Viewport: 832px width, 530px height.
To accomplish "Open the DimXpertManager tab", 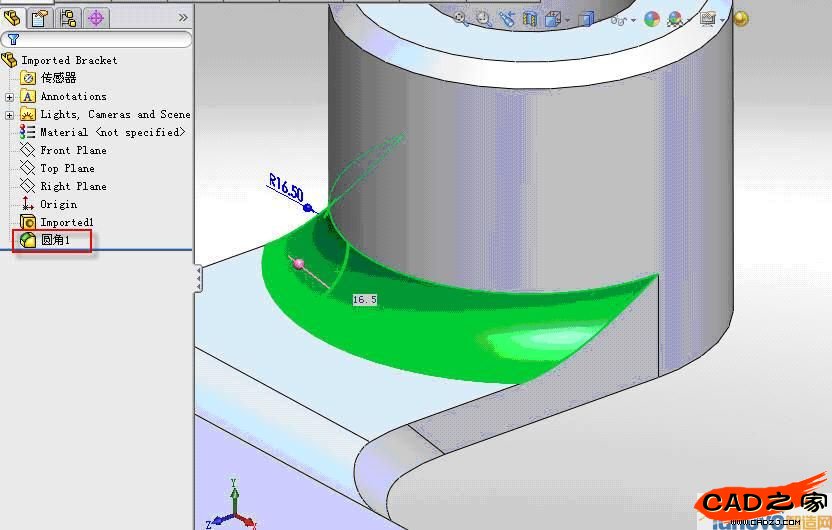I will tap(96, 17).
